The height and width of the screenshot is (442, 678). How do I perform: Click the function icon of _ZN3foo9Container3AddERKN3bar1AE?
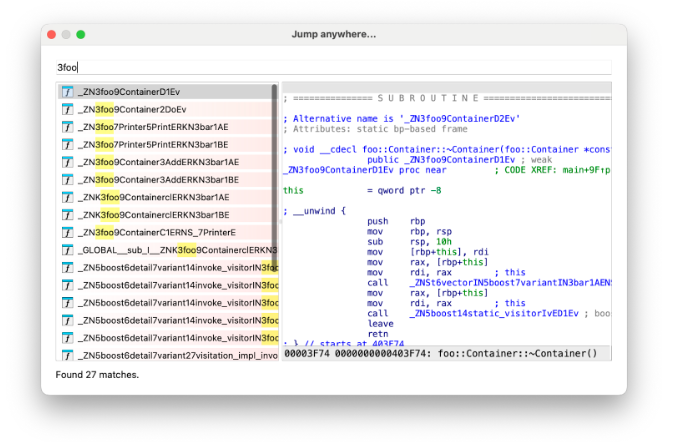click(67, 162)
